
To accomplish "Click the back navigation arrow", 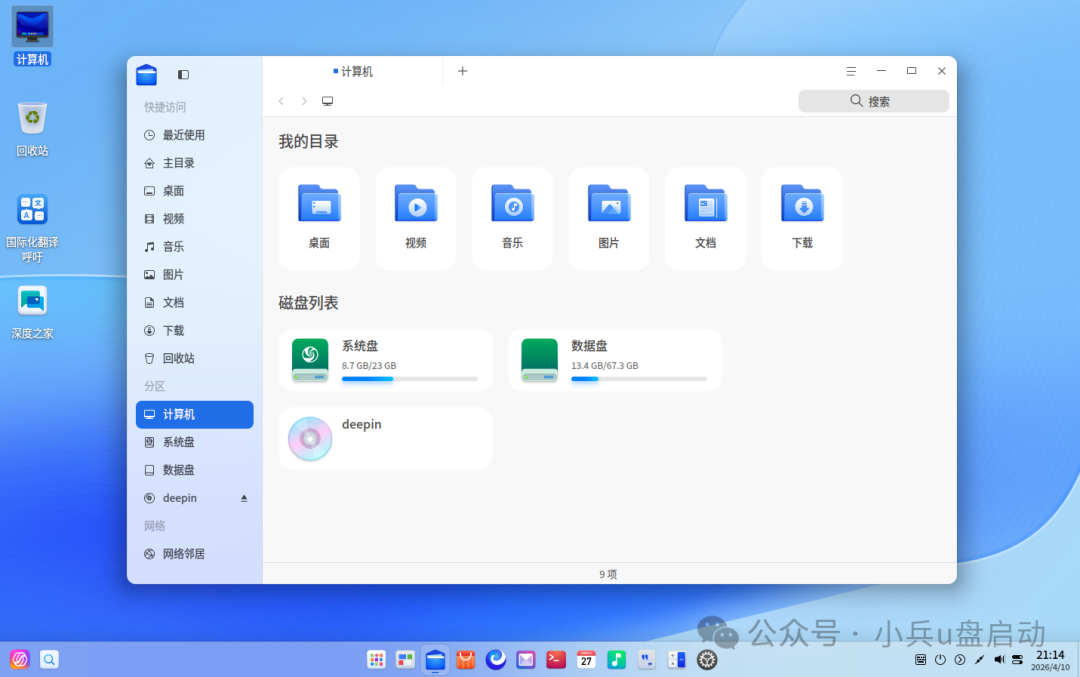I will (281, 101).
